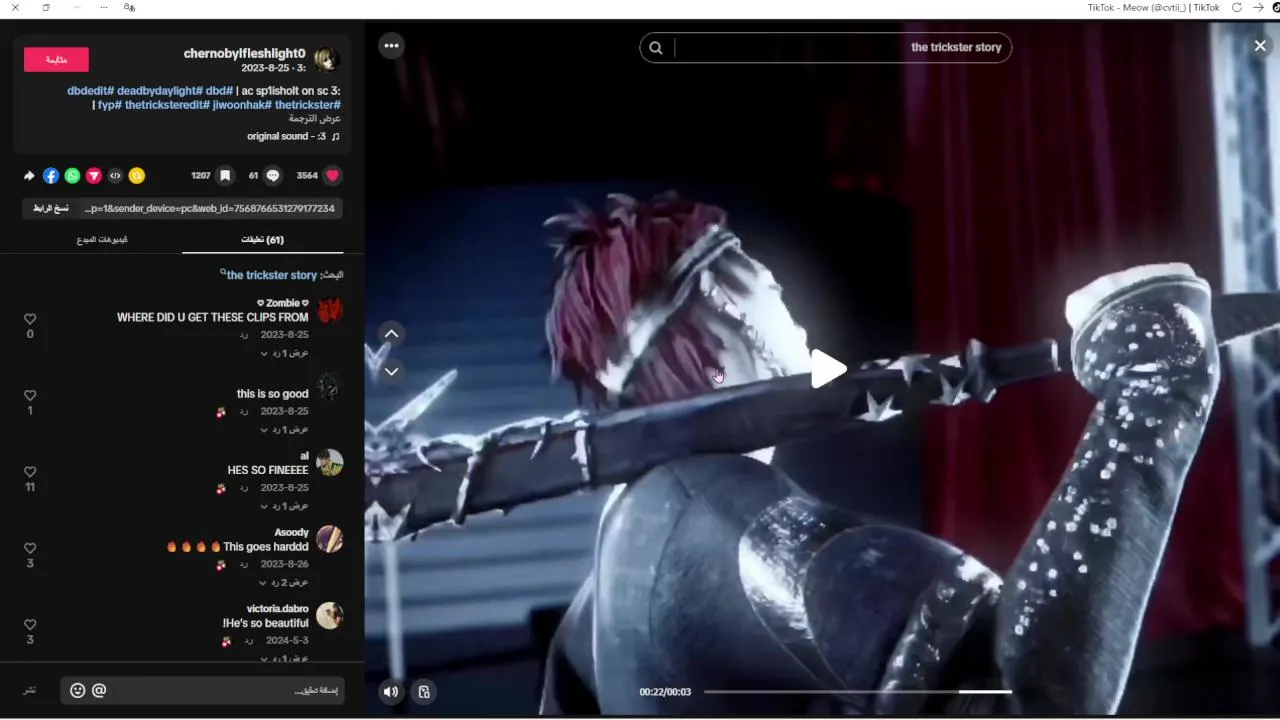Expand 1 reply under 'HES SO FINEEEE'
The width and height of the screenshot is (1280, 720).
tap(284, 506)
